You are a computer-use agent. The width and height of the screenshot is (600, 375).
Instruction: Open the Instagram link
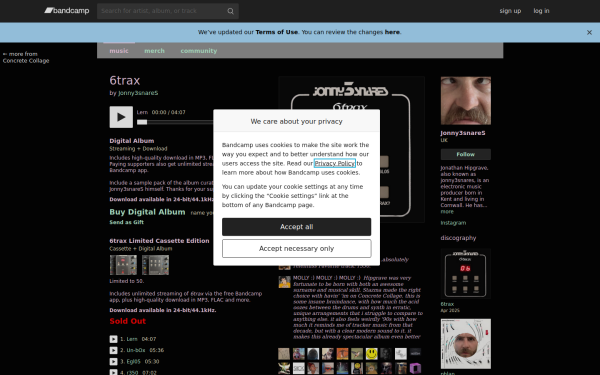[453, 223]
